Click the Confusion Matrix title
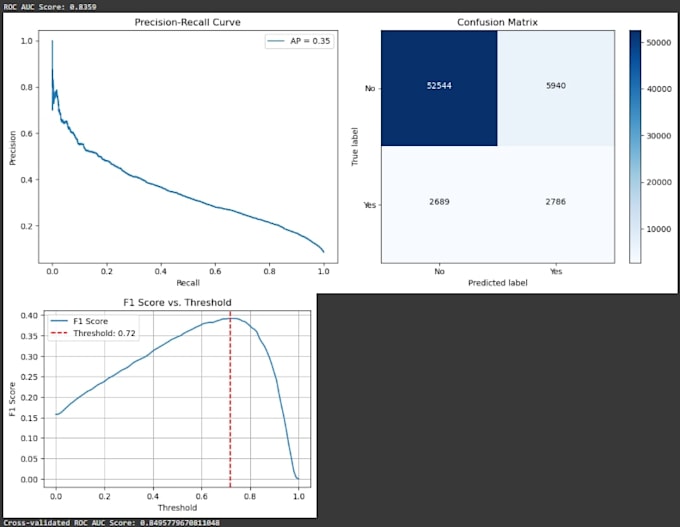Screen dimensions: 680x527 497,22
